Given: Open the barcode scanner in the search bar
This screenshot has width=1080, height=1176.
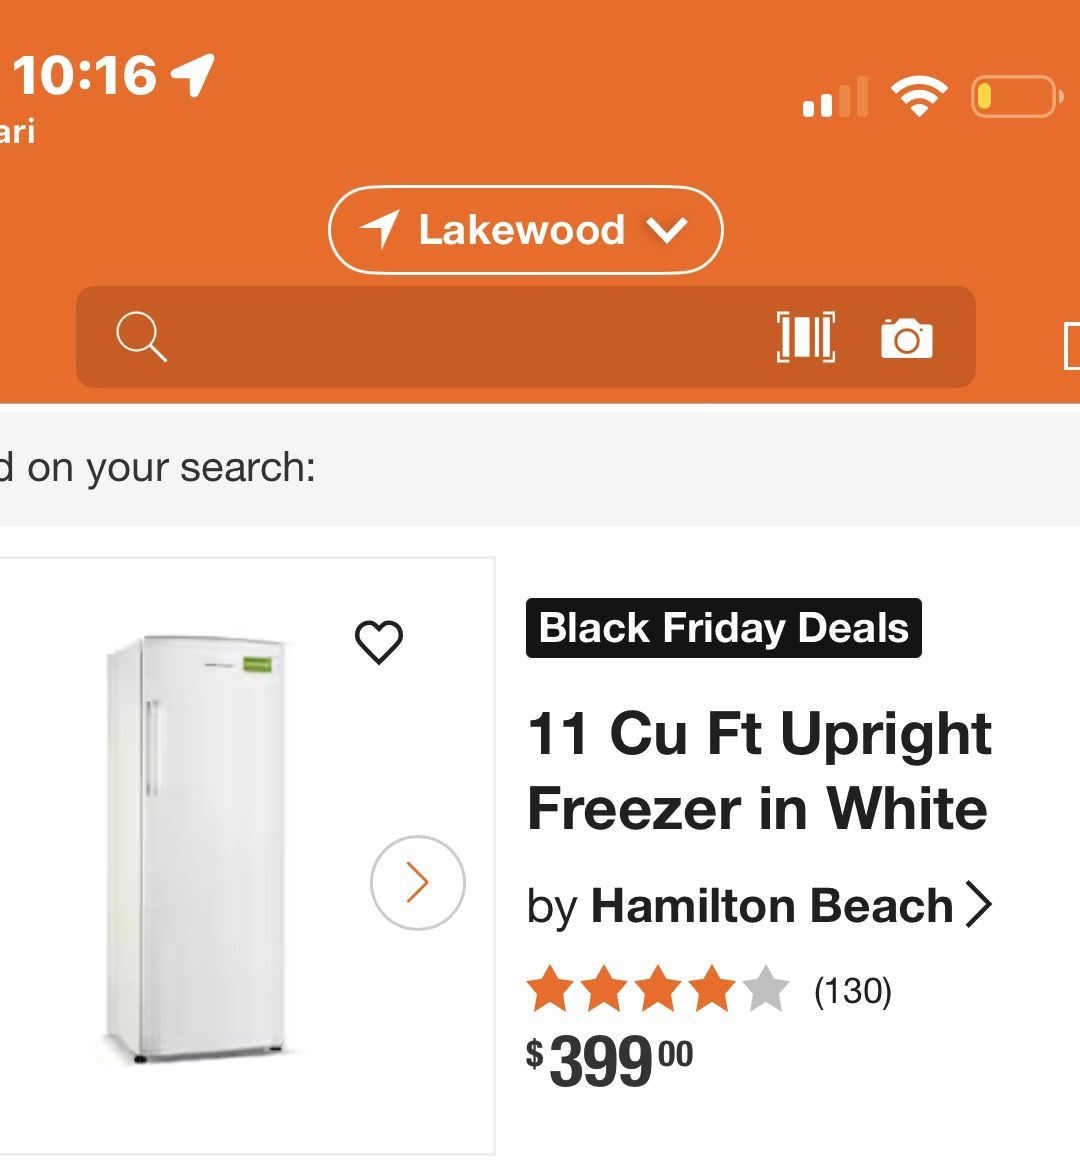Looking at the screenshot, I should pyautogui.click(x=806, y=338).
